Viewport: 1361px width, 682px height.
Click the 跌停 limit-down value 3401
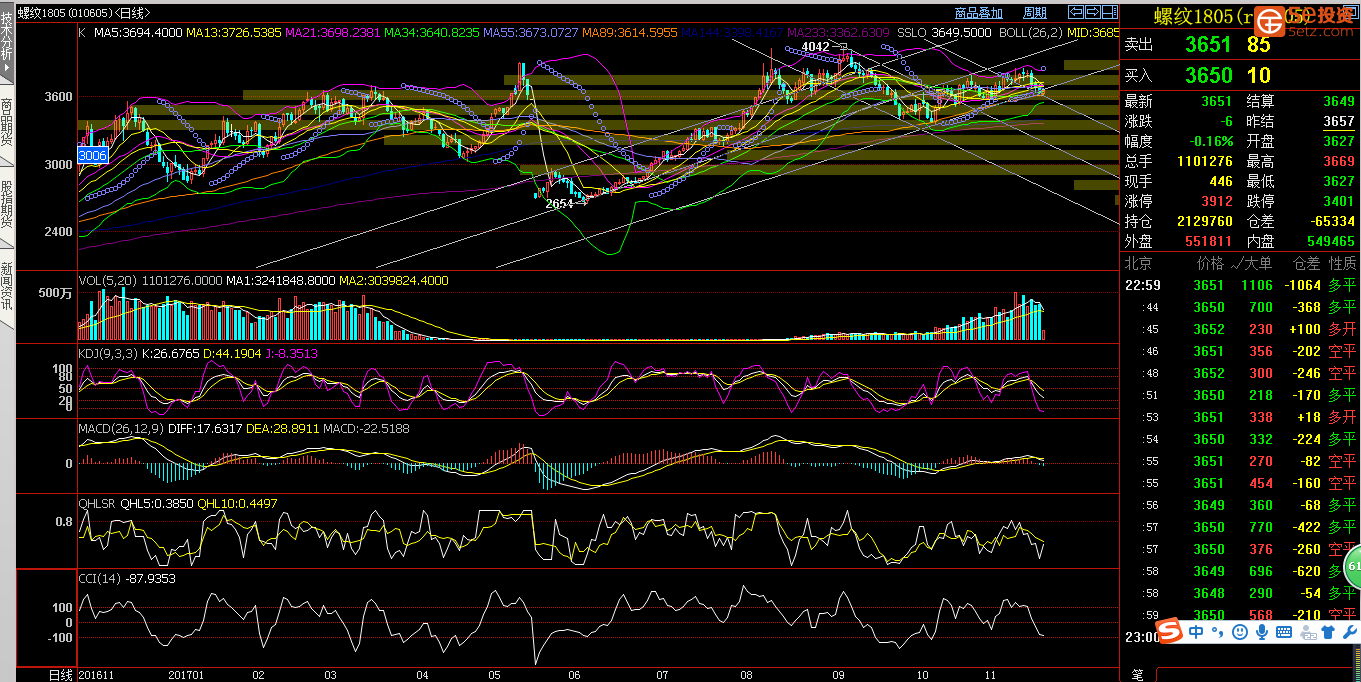point(1339,201)
